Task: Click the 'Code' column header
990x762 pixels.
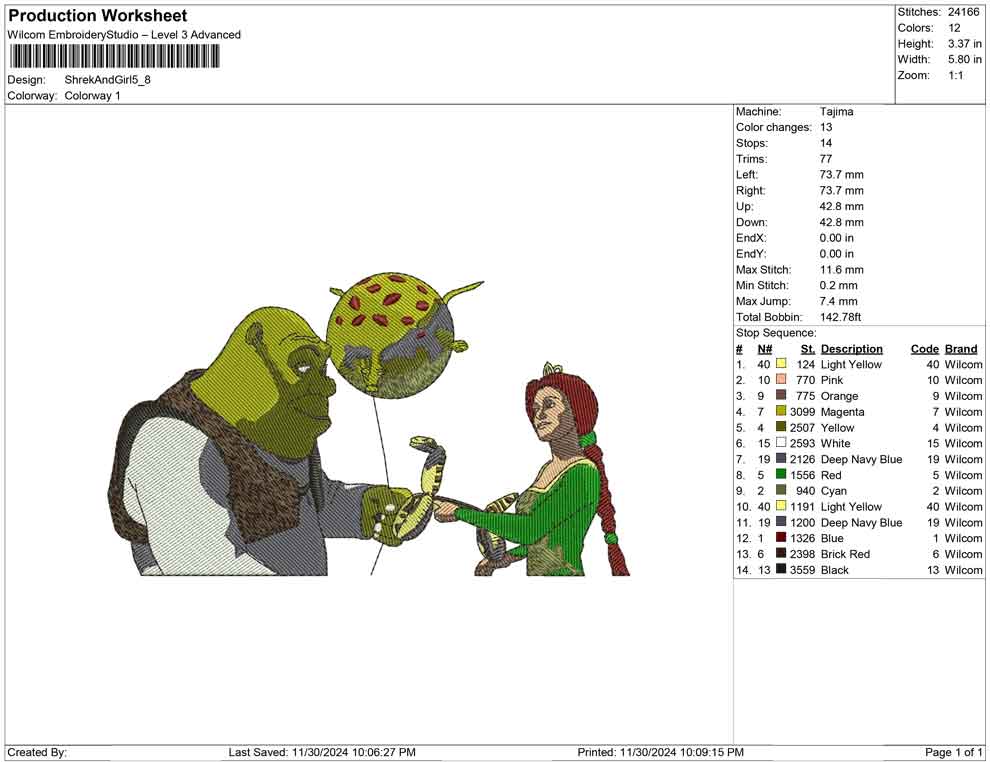Action: pyautogui.click(x=925, y=348)
